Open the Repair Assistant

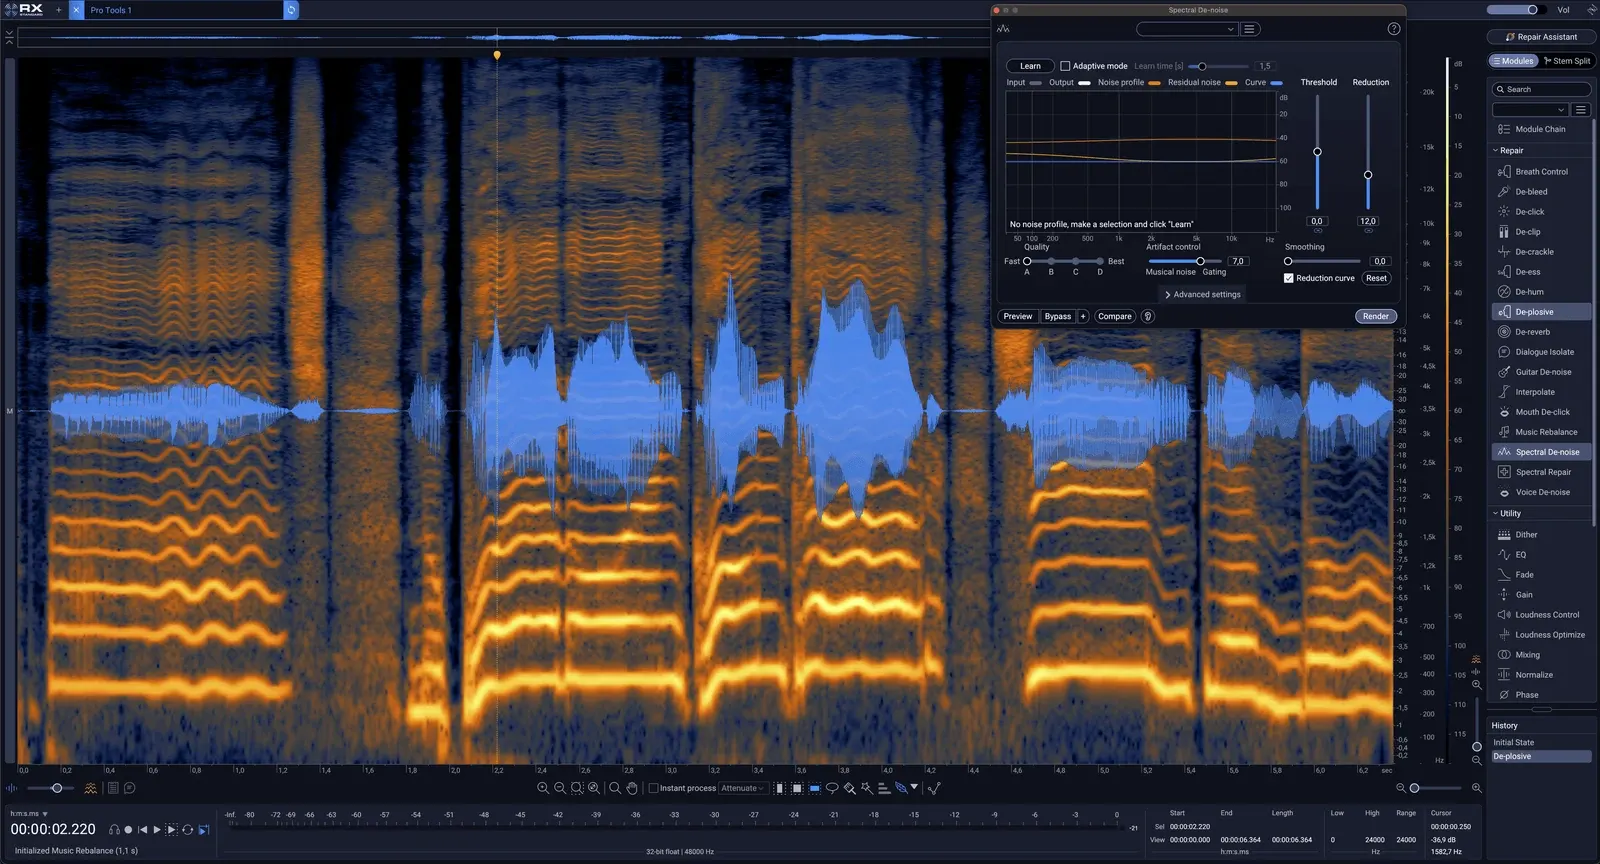(x=1541, y=37)
